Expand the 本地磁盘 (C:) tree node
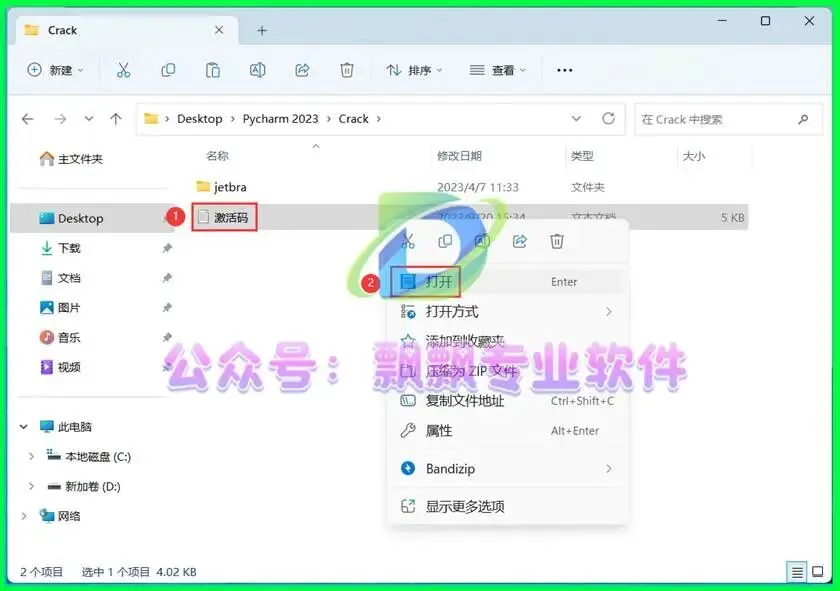 31,457
